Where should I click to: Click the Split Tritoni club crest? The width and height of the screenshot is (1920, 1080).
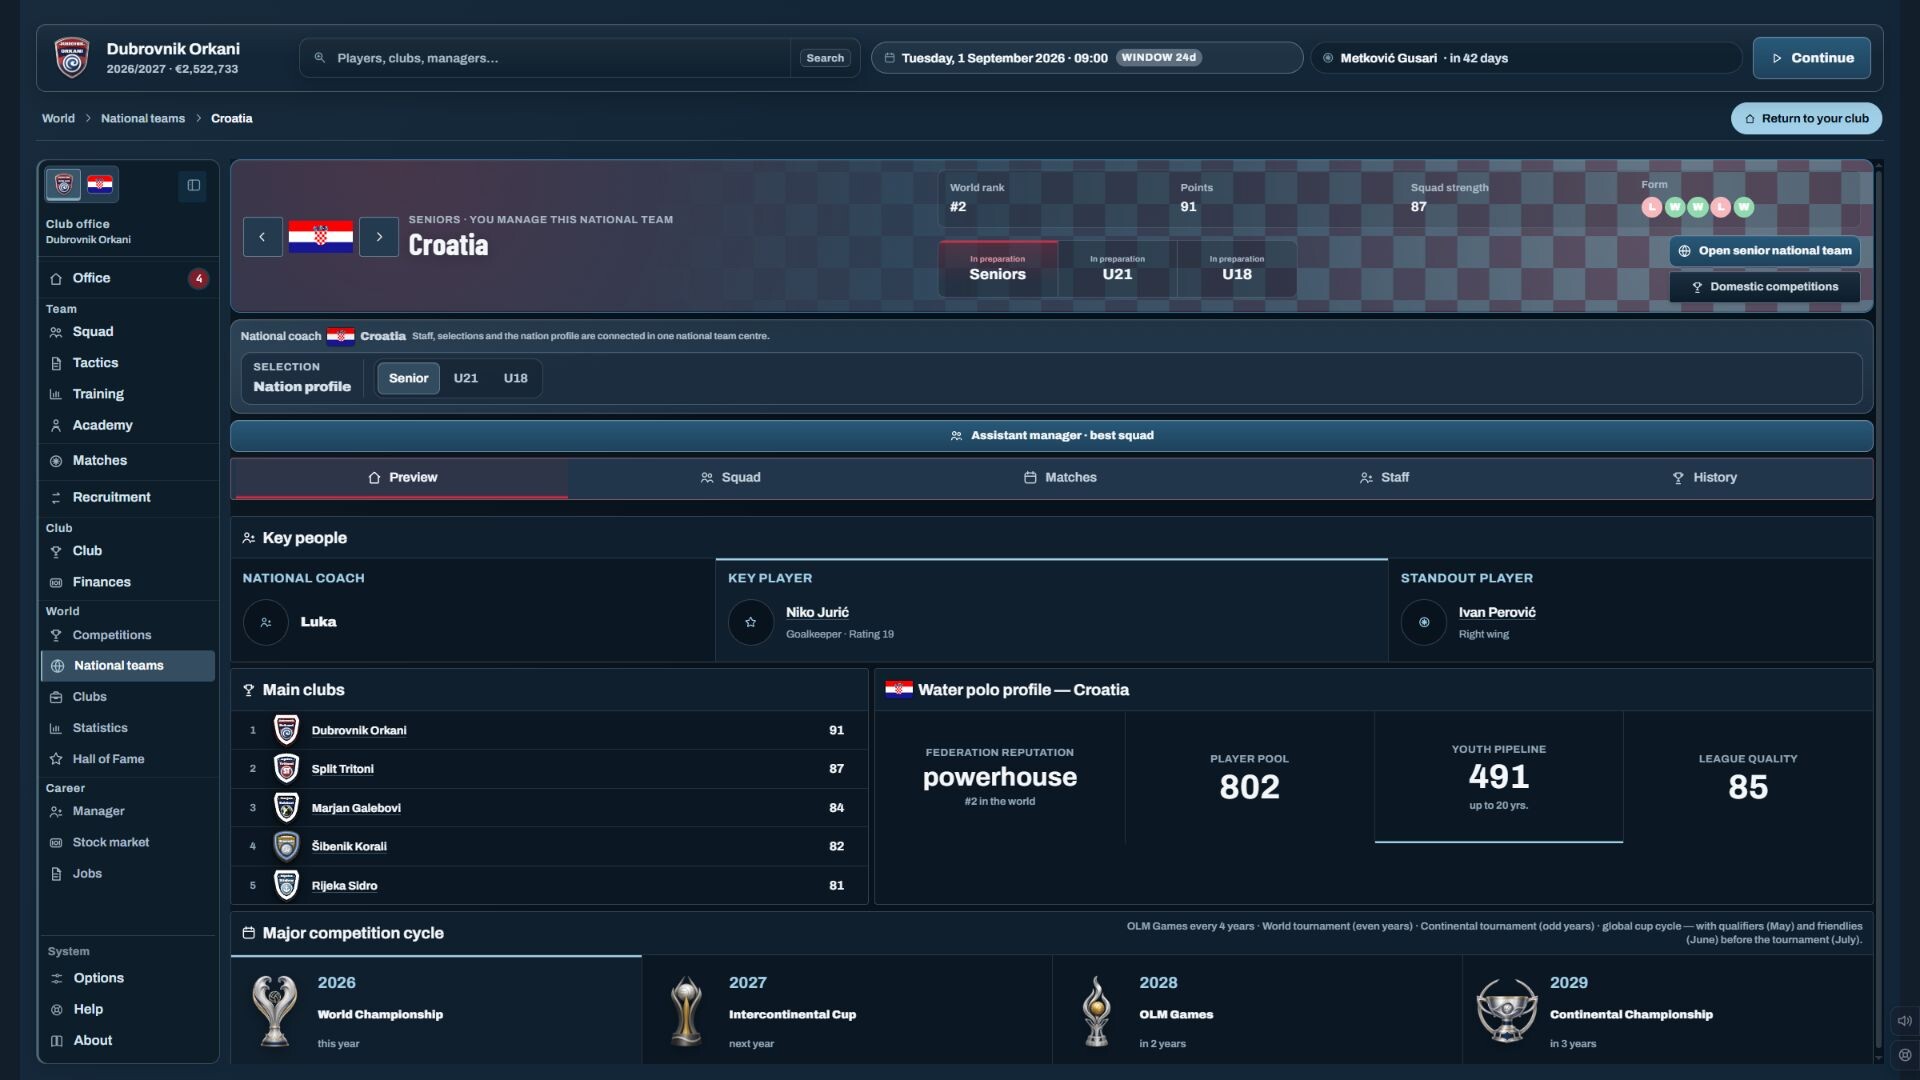point(286,768)
